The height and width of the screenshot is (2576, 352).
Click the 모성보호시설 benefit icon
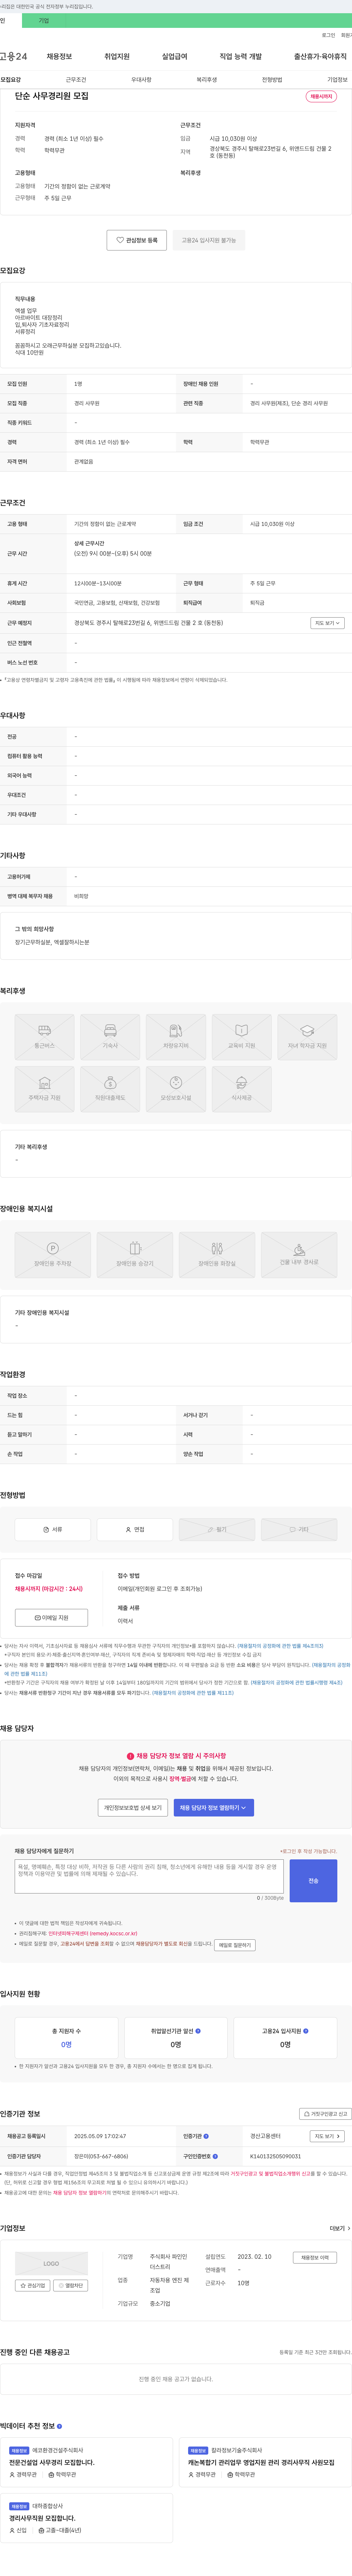(x=176, y=1089)
